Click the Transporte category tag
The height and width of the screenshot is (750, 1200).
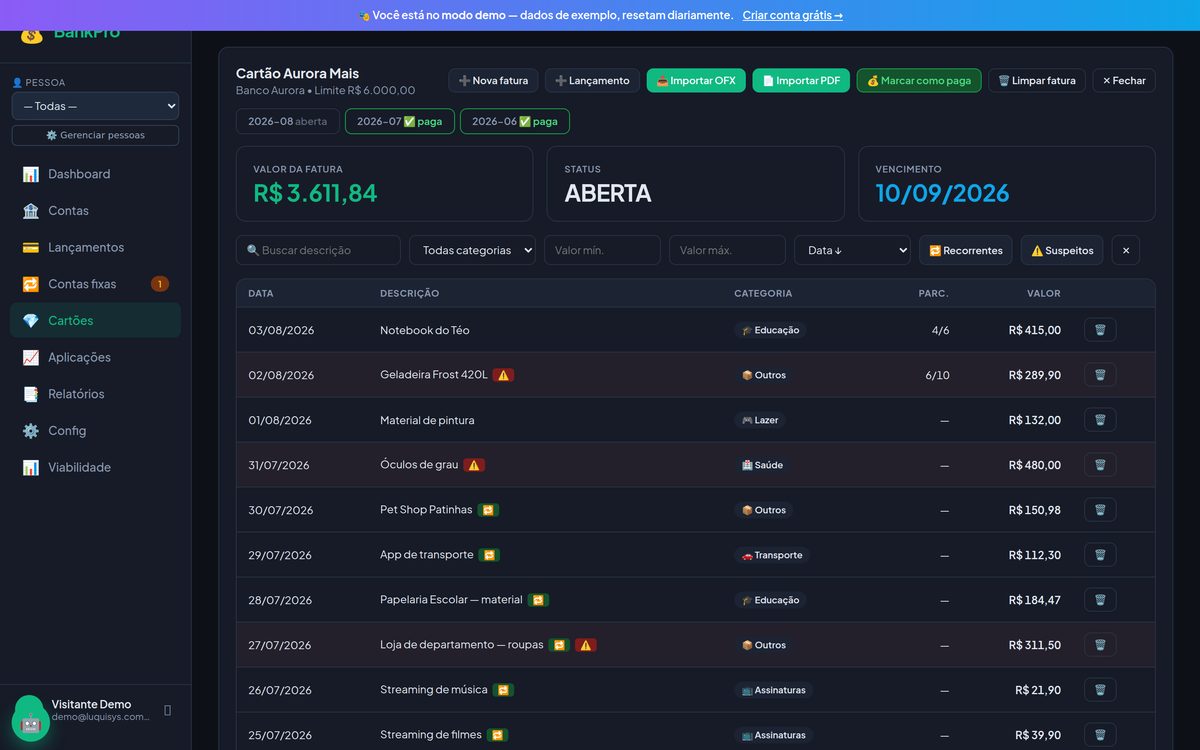pos(772,555)
